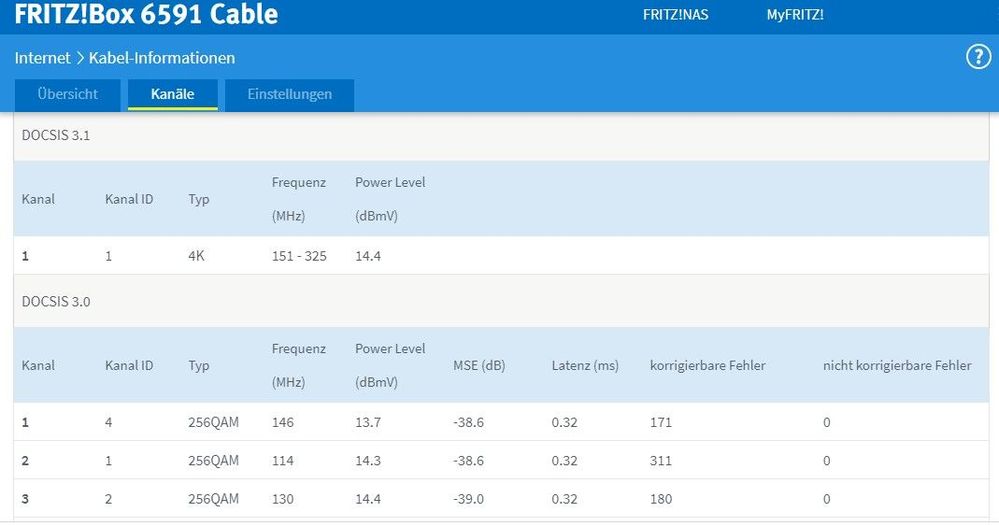Viewport: 999px width, 525px height.
Task: Click the DOCSIS 3.1 section heading
Action: coord(56,135)
